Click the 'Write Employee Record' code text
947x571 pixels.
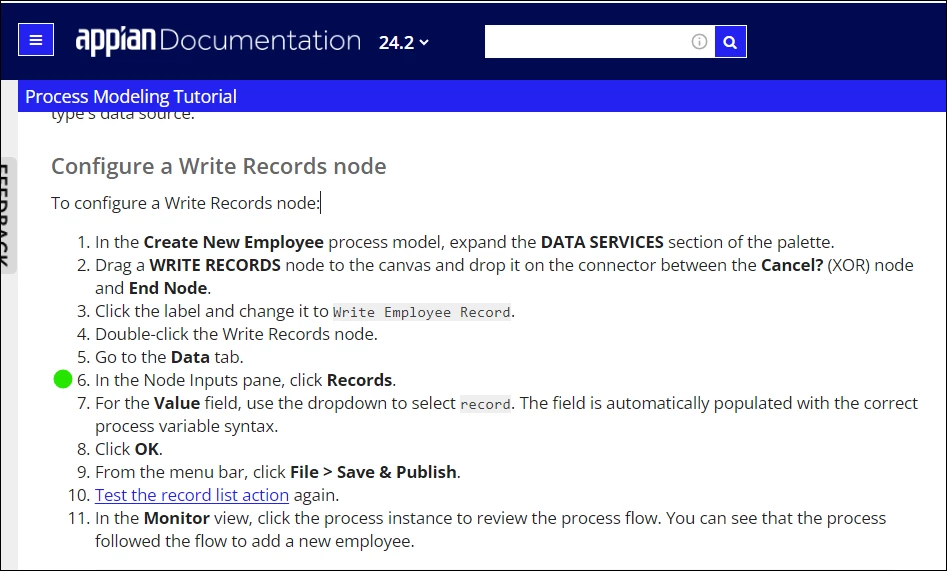[x=422, y=312]
